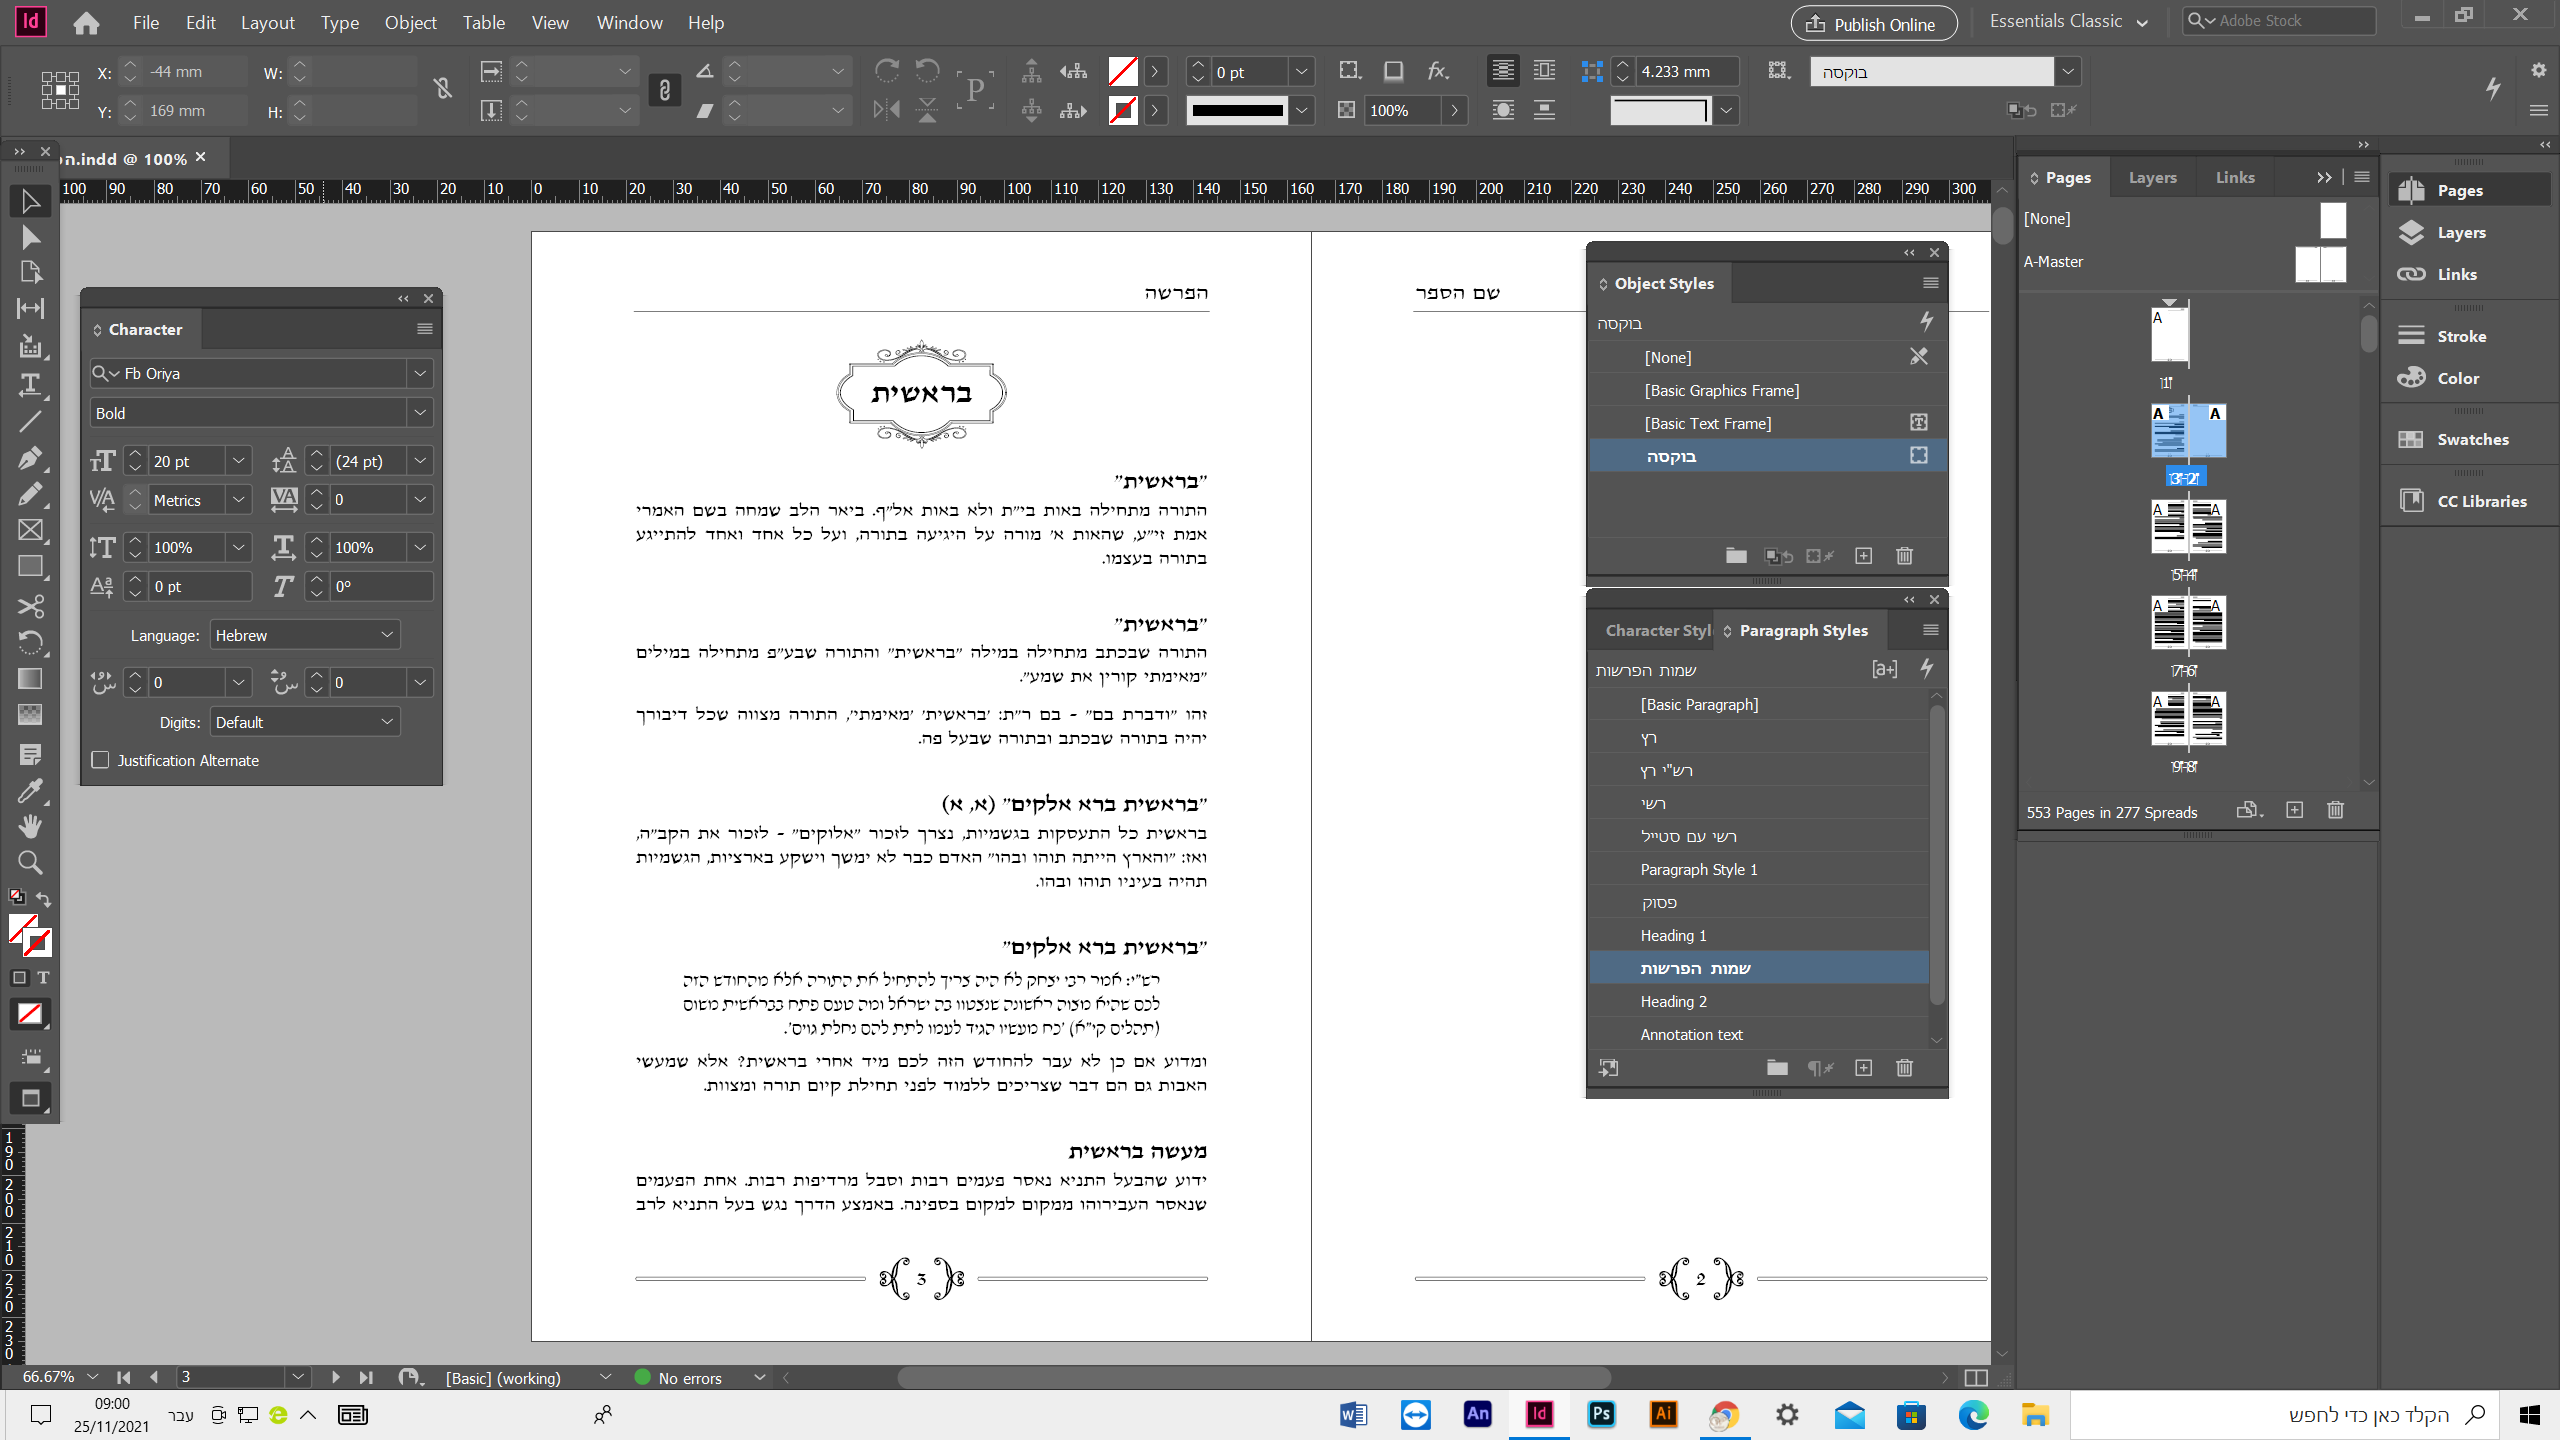2560x1440 pixels.
Task: Select Heading 2 paragraph style
Action: tap(1673, 1001)
